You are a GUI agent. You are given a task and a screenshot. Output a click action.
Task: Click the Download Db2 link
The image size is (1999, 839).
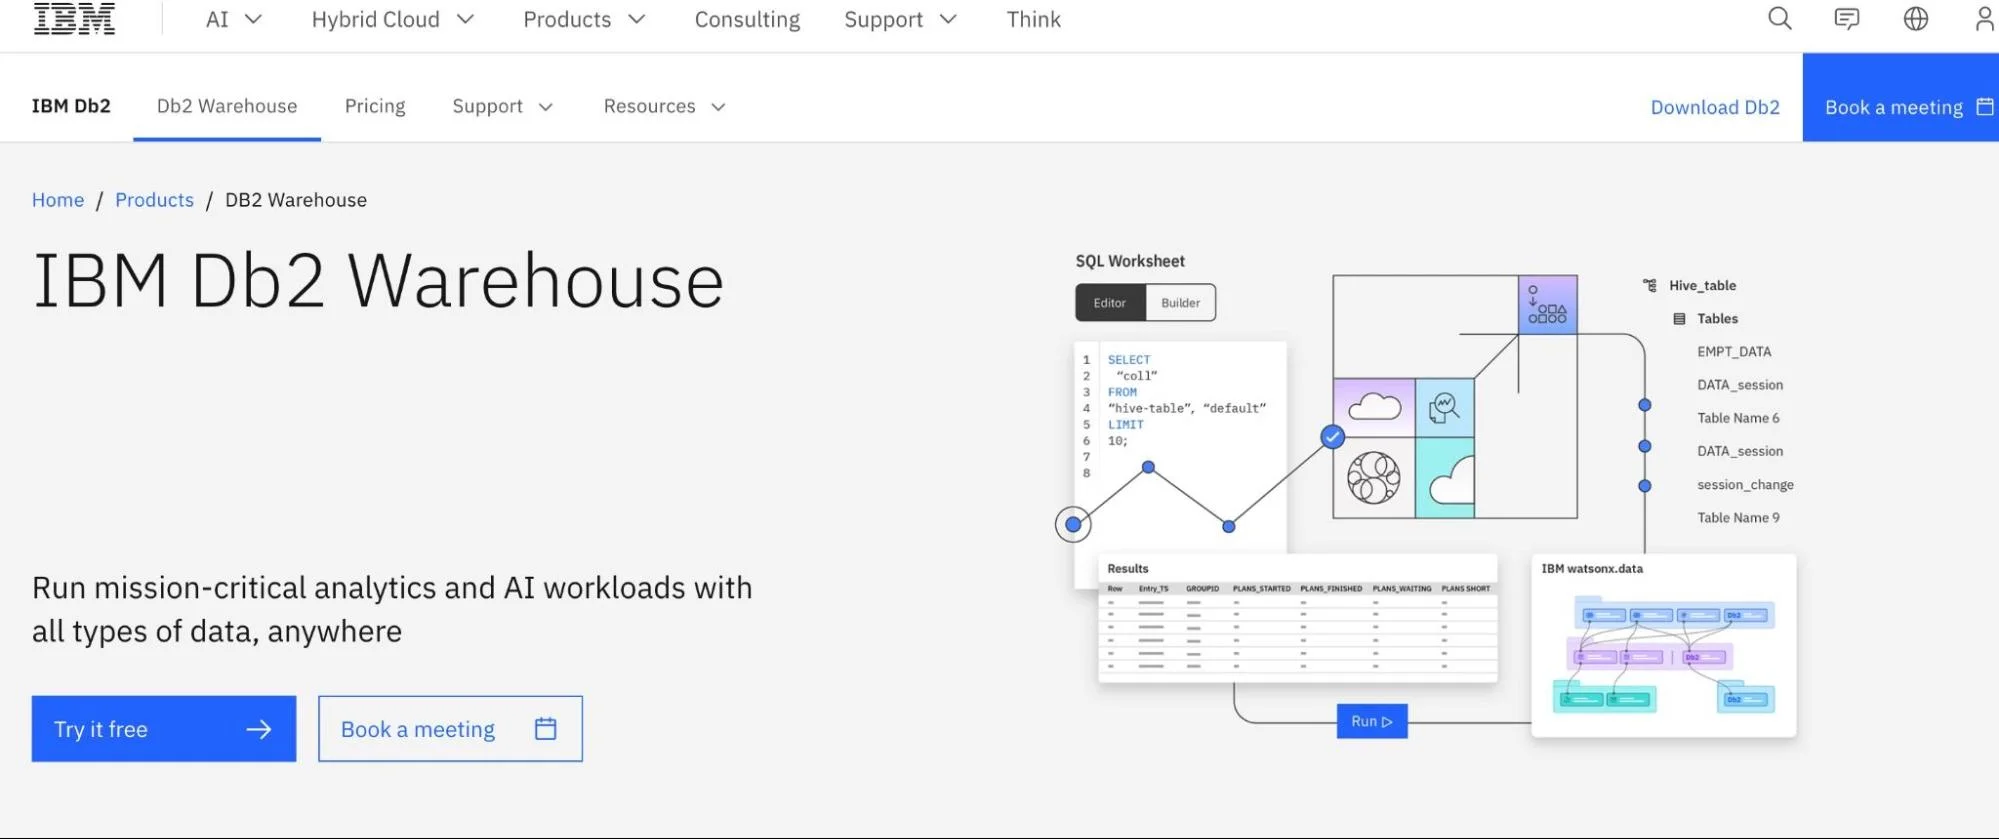1715,107
